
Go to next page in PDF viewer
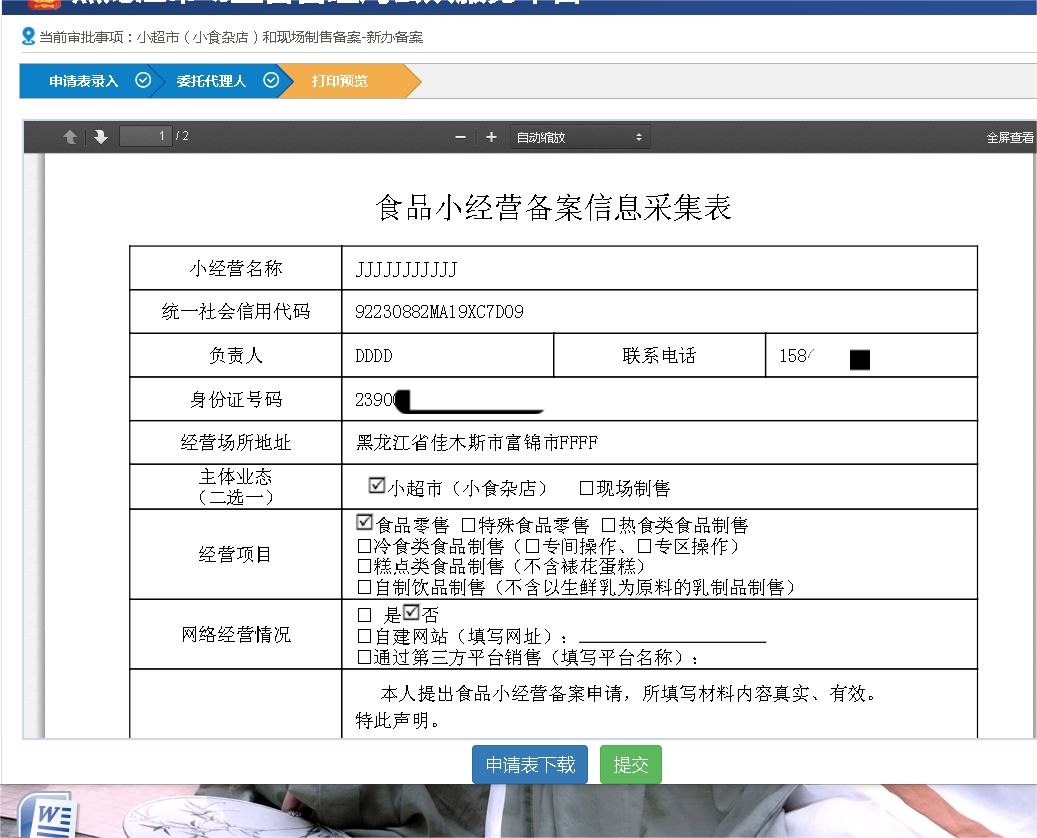[101, 137]
